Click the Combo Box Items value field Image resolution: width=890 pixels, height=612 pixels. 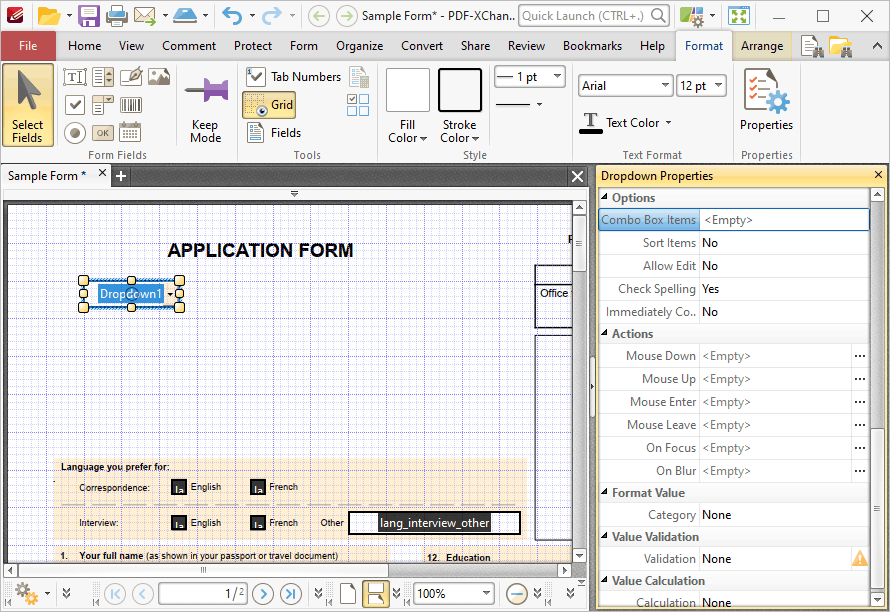coord(784,220)
